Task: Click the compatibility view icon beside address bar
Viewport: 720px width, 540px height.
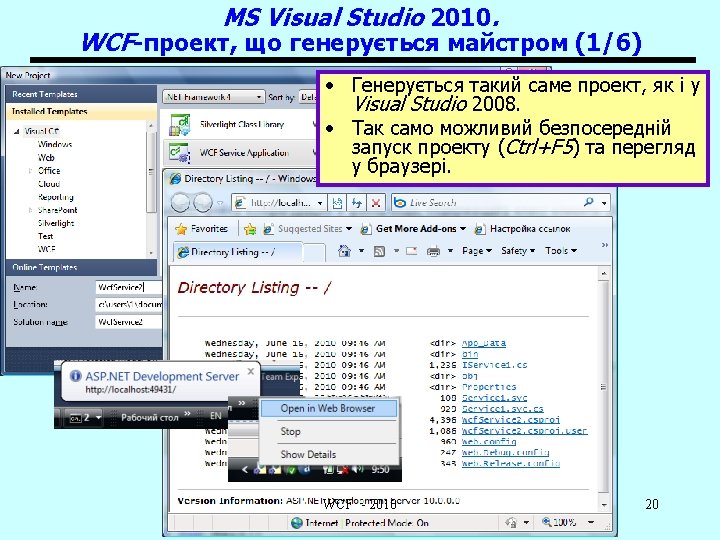Action: click(338, 202)
